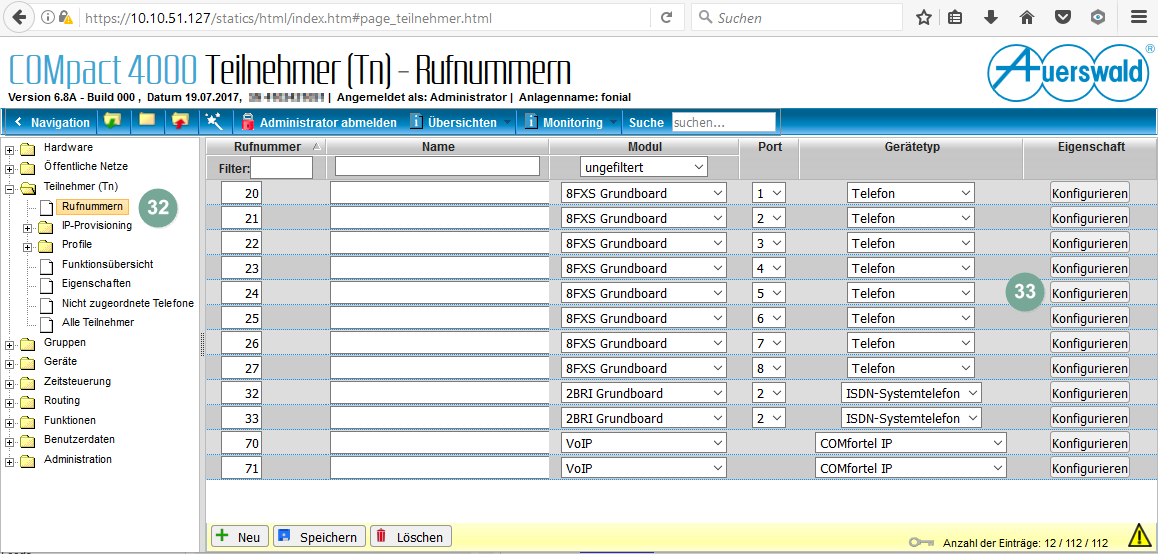1158x554 pixels.
Task: Click the plain yellow folder icon in toolbar
Action: pos(146,121)
